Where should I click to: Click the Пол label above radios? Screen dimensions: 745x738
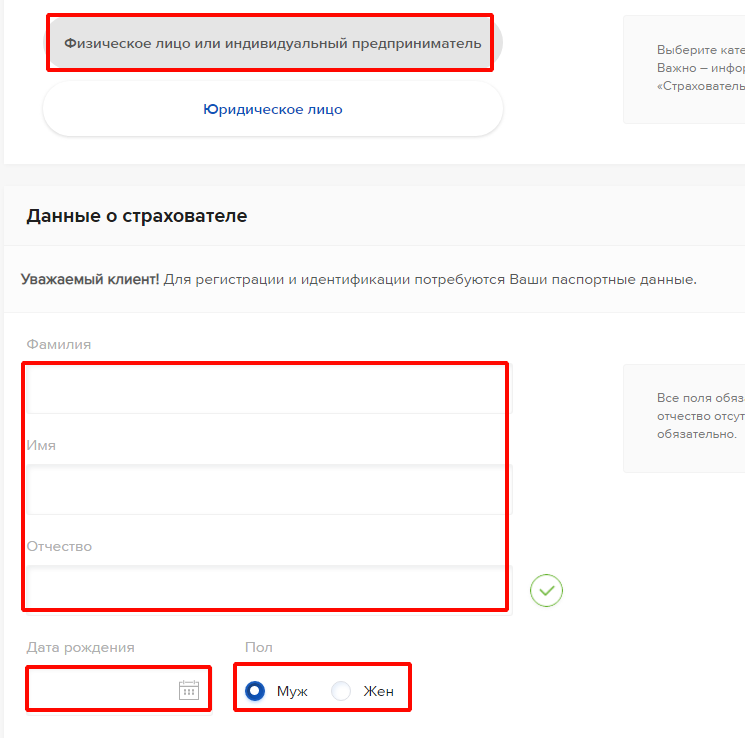pyautogui.click(x=258, y=647)
